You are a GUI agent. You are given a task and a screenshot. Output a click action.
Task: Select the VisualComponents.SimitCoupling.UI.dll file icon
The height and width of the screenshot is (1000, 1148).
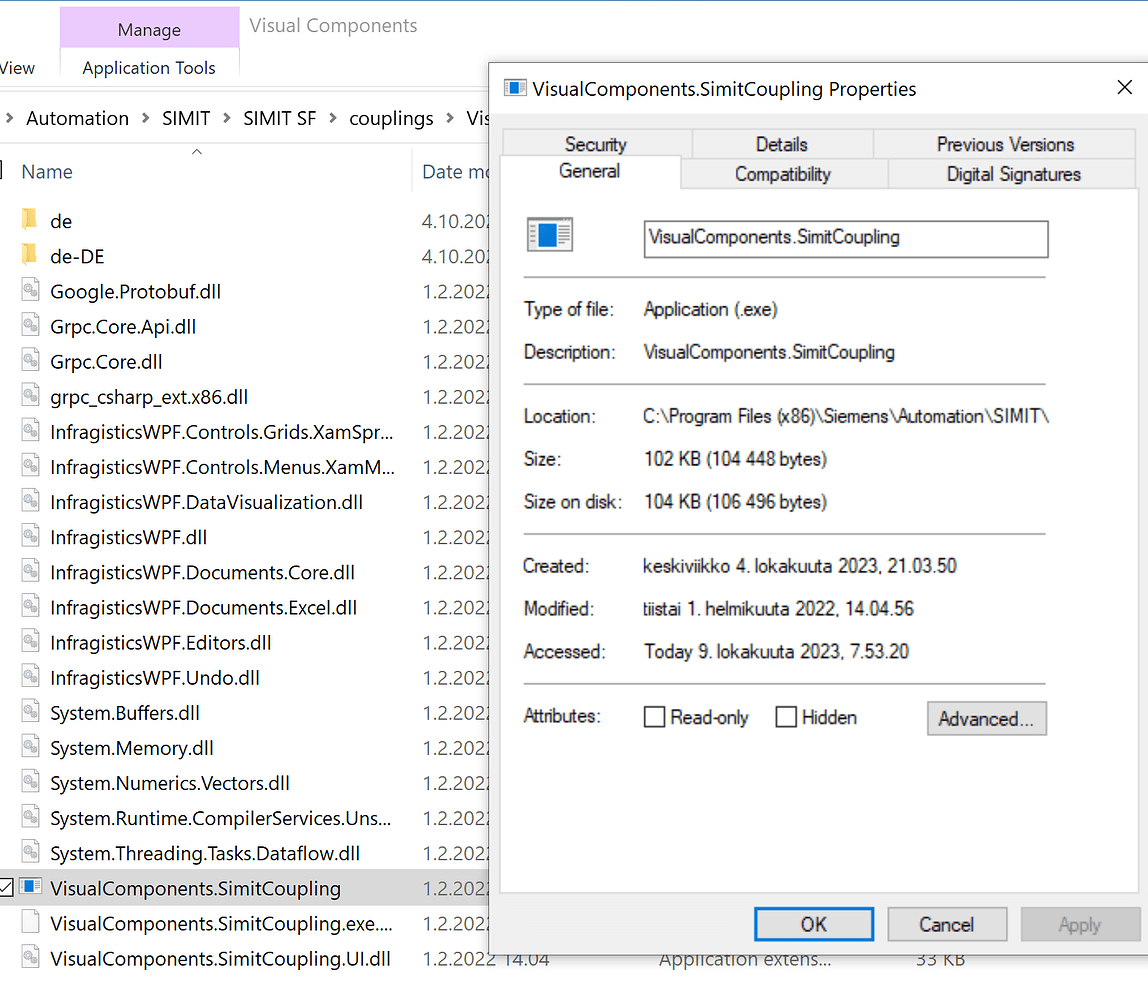pos(29,958)
